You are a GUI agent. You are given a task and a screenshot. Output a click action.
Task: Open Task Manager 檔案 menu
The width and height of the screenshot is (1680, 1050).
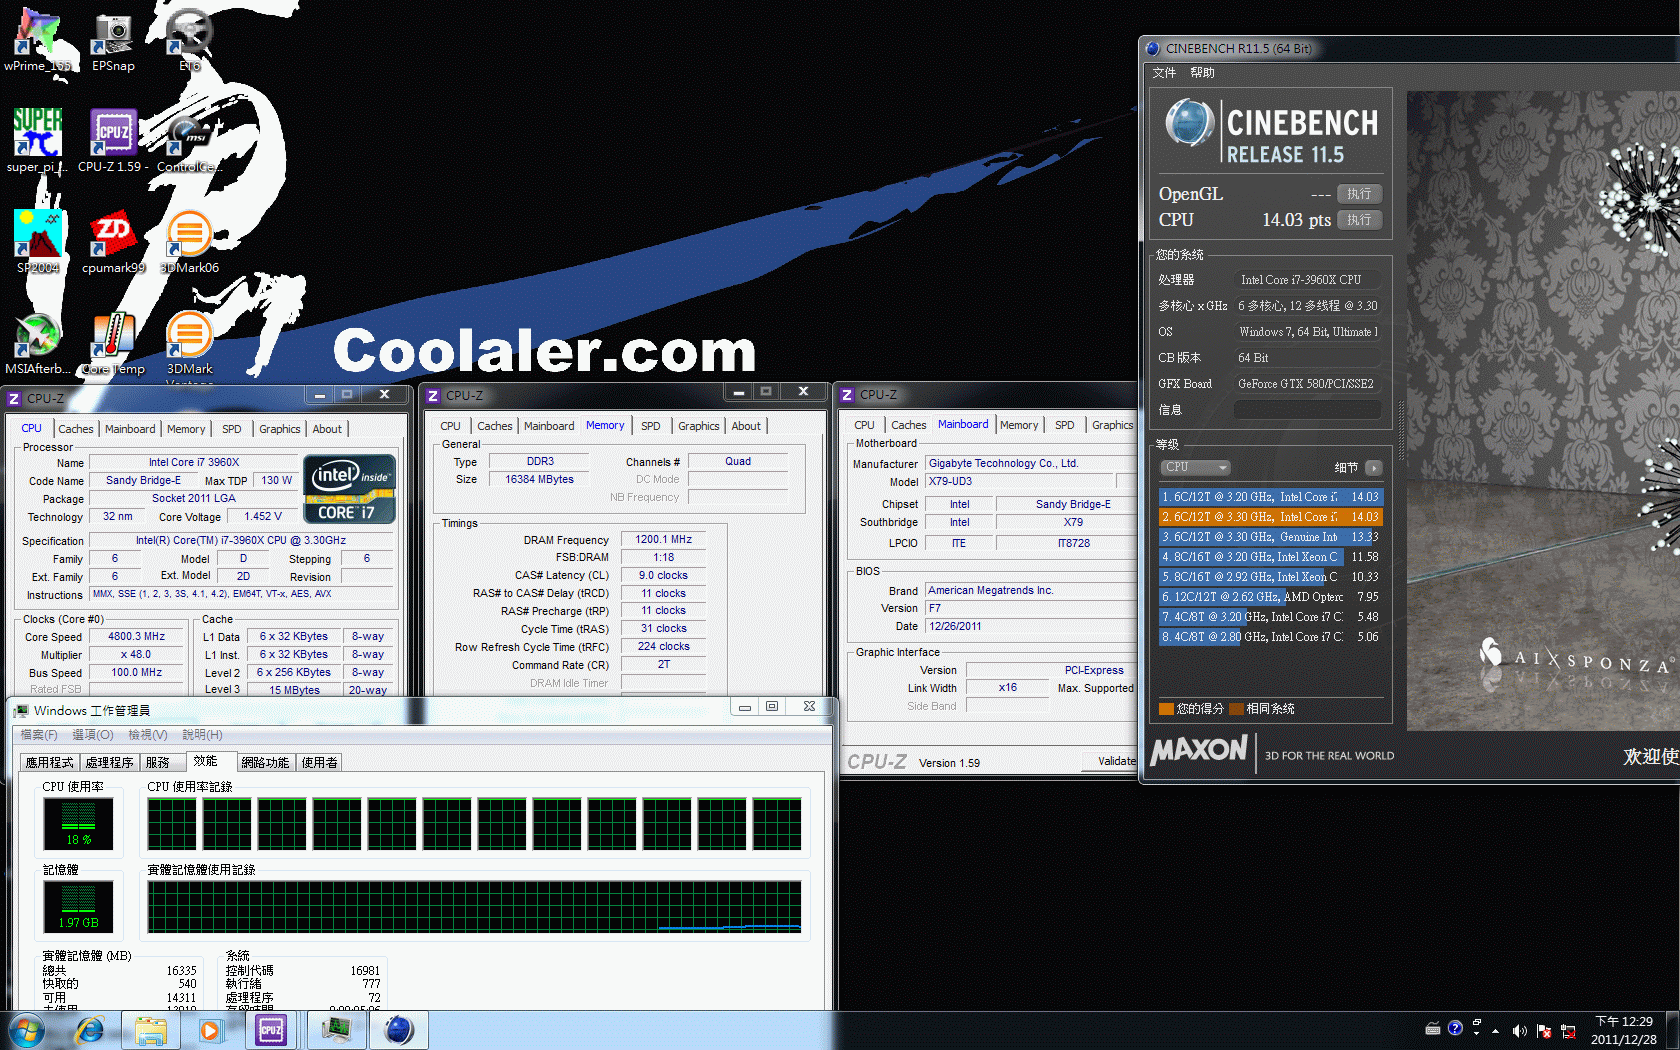(x=39, y=735)
